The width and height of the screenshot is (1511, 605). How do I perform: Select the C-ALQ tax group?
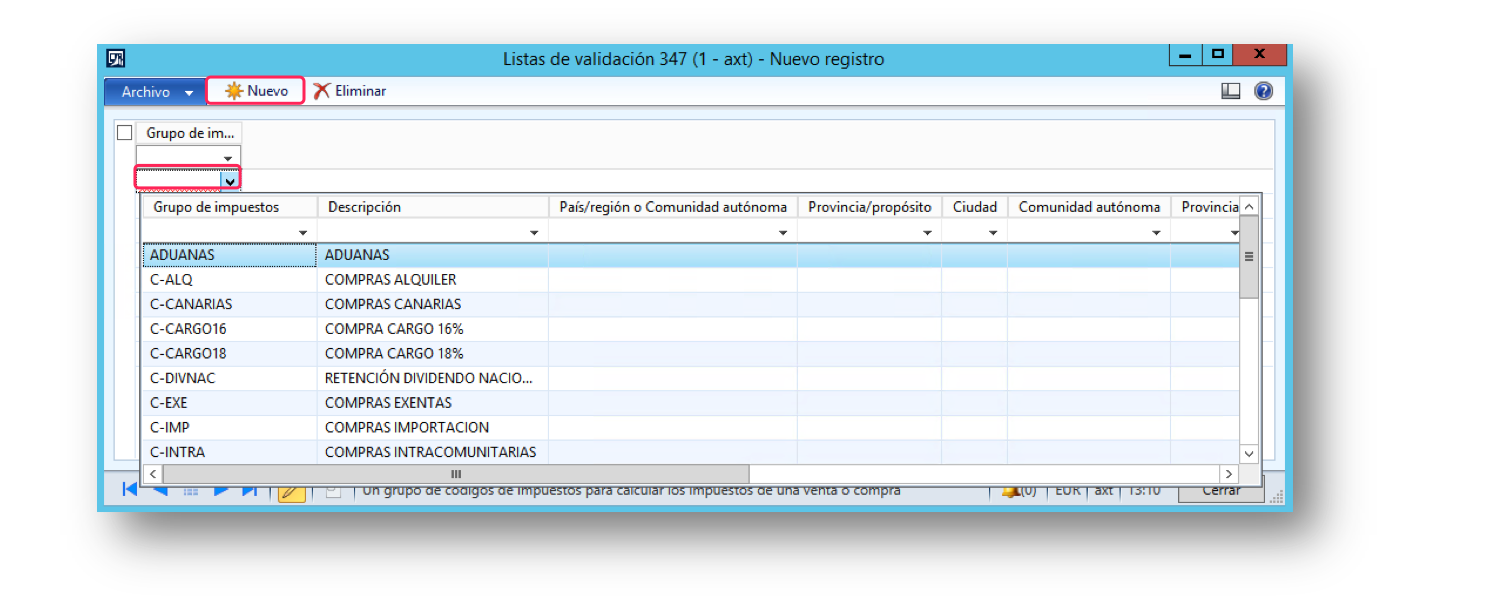tap(230, 280)
